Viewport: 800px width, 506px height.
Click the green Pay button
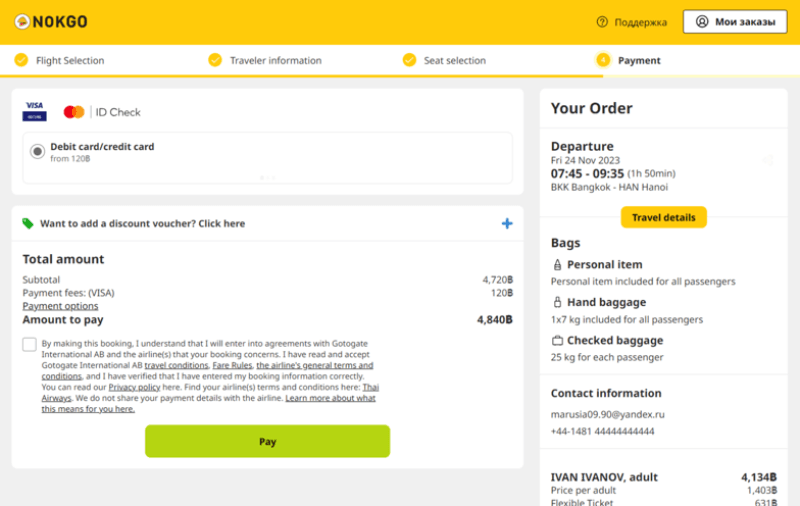pyautogui.click(x=267, y=441)
